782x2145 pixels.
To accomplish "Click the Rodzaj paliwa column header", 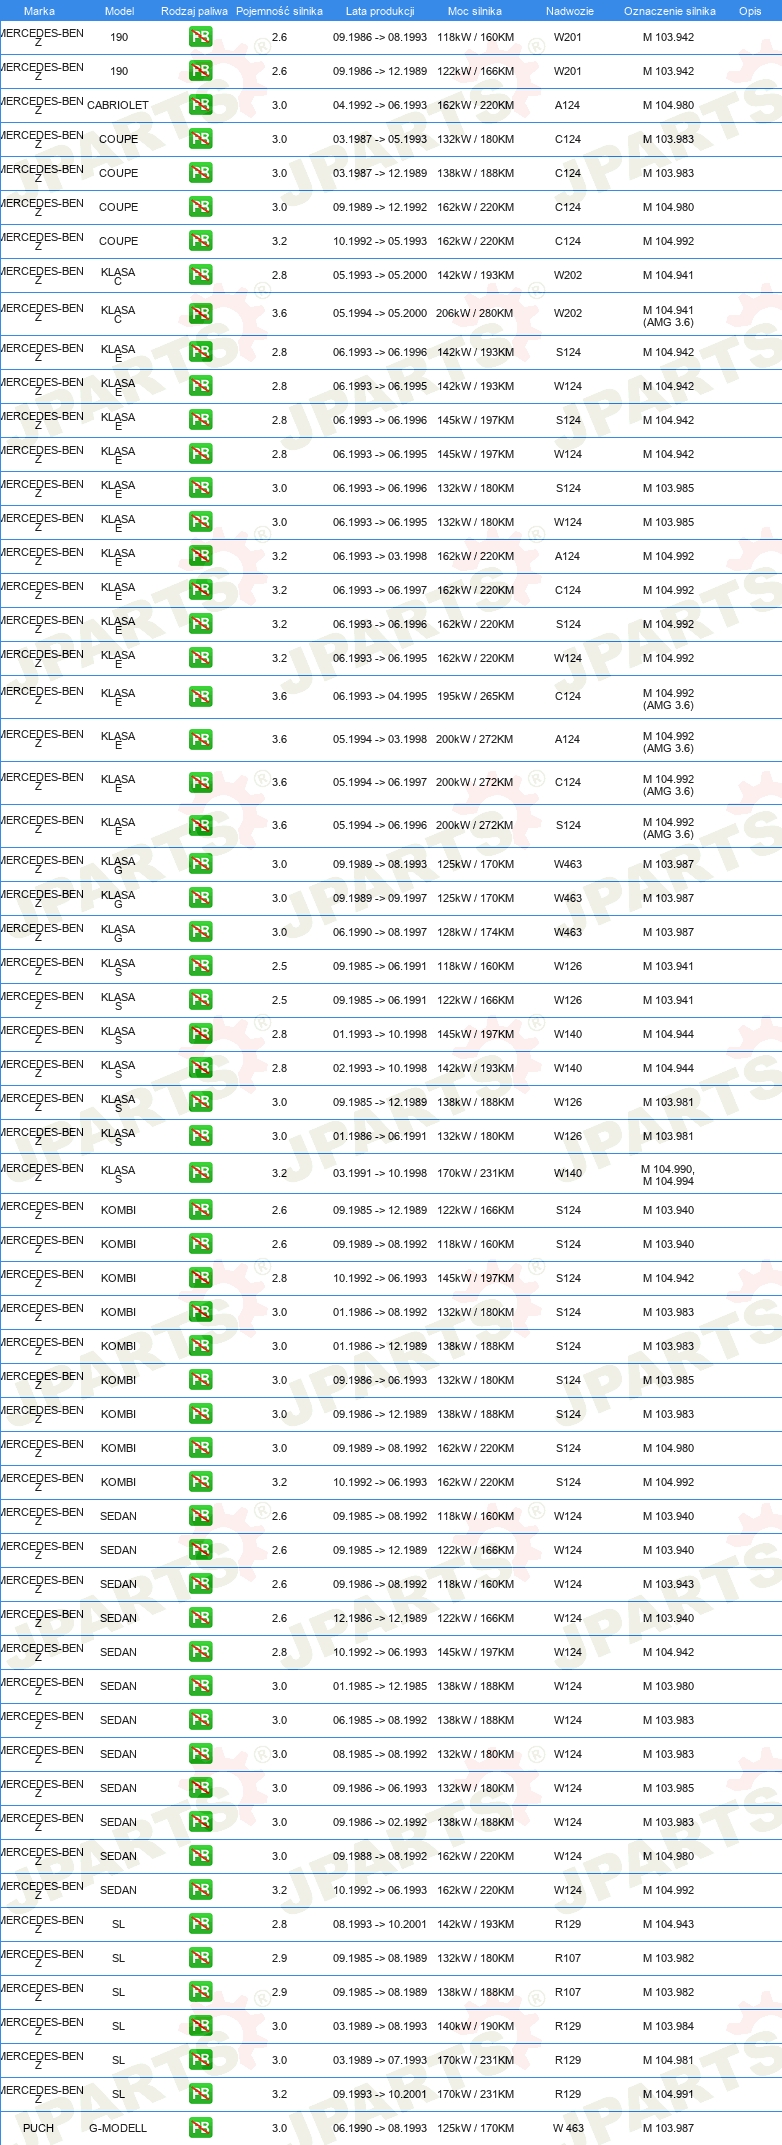I will (x=194, y=11).
